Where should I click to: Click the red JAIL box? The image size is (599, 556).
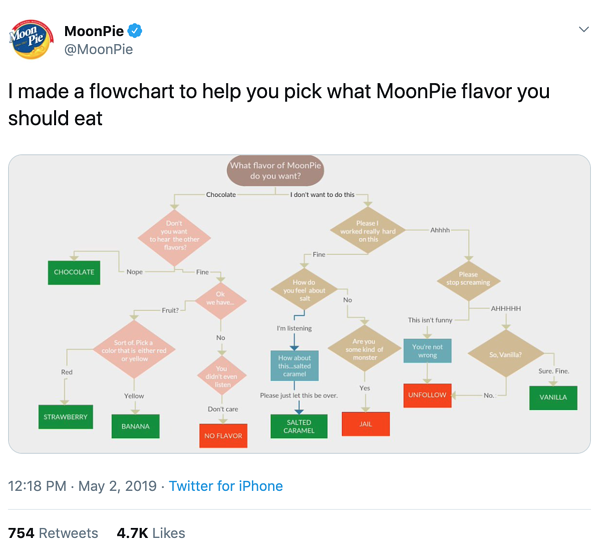tap(366, 424)
